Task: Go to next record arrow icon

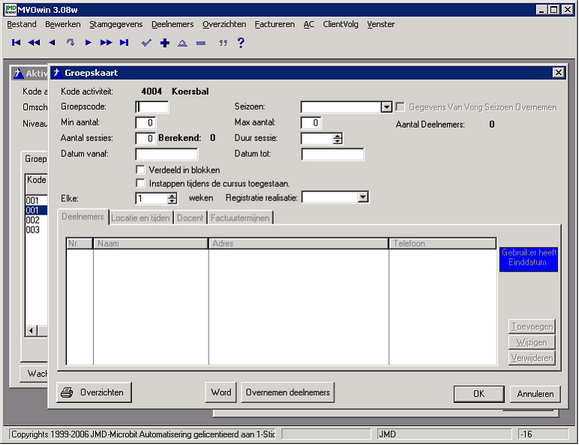Action: 88,43
